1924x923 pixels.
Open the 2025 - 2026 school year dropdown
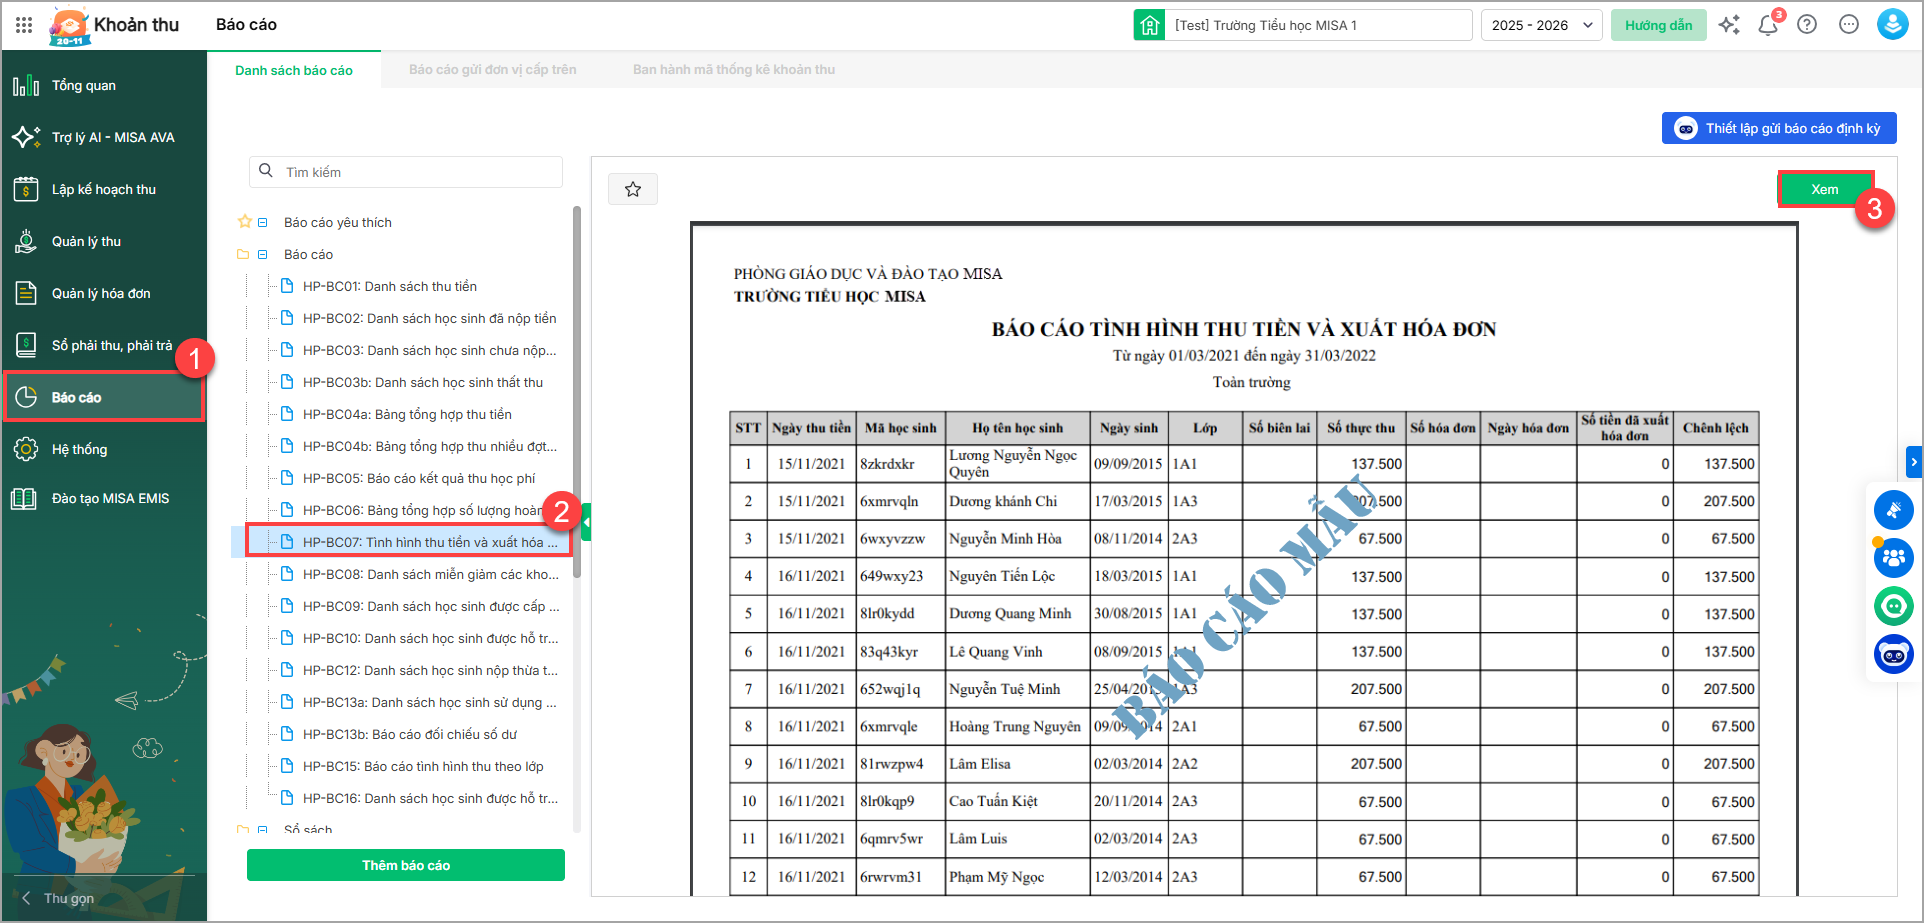[x=1541, y=25]
